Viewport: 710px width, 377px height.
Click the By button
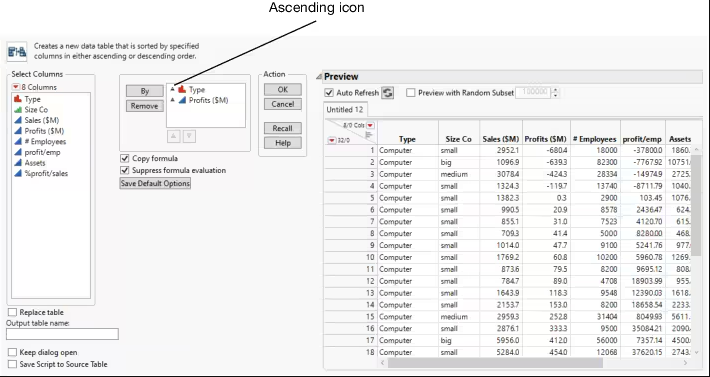[144, 91]
